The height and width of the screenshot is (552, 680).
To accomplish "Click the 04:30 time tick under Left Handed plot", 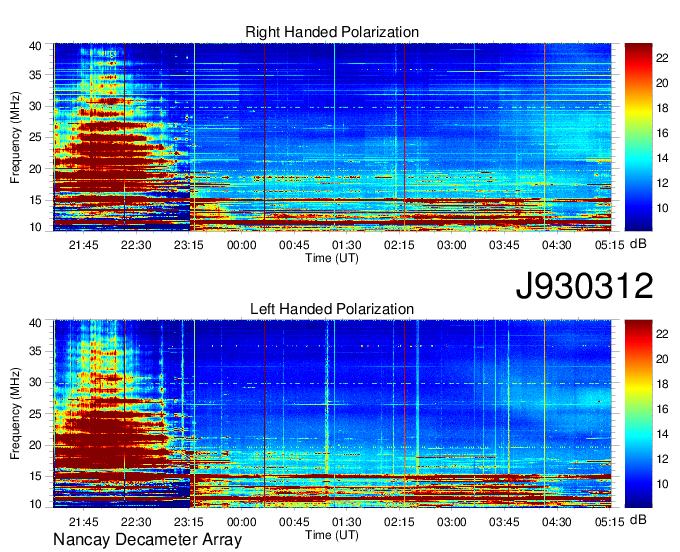I will coord(557,522).
